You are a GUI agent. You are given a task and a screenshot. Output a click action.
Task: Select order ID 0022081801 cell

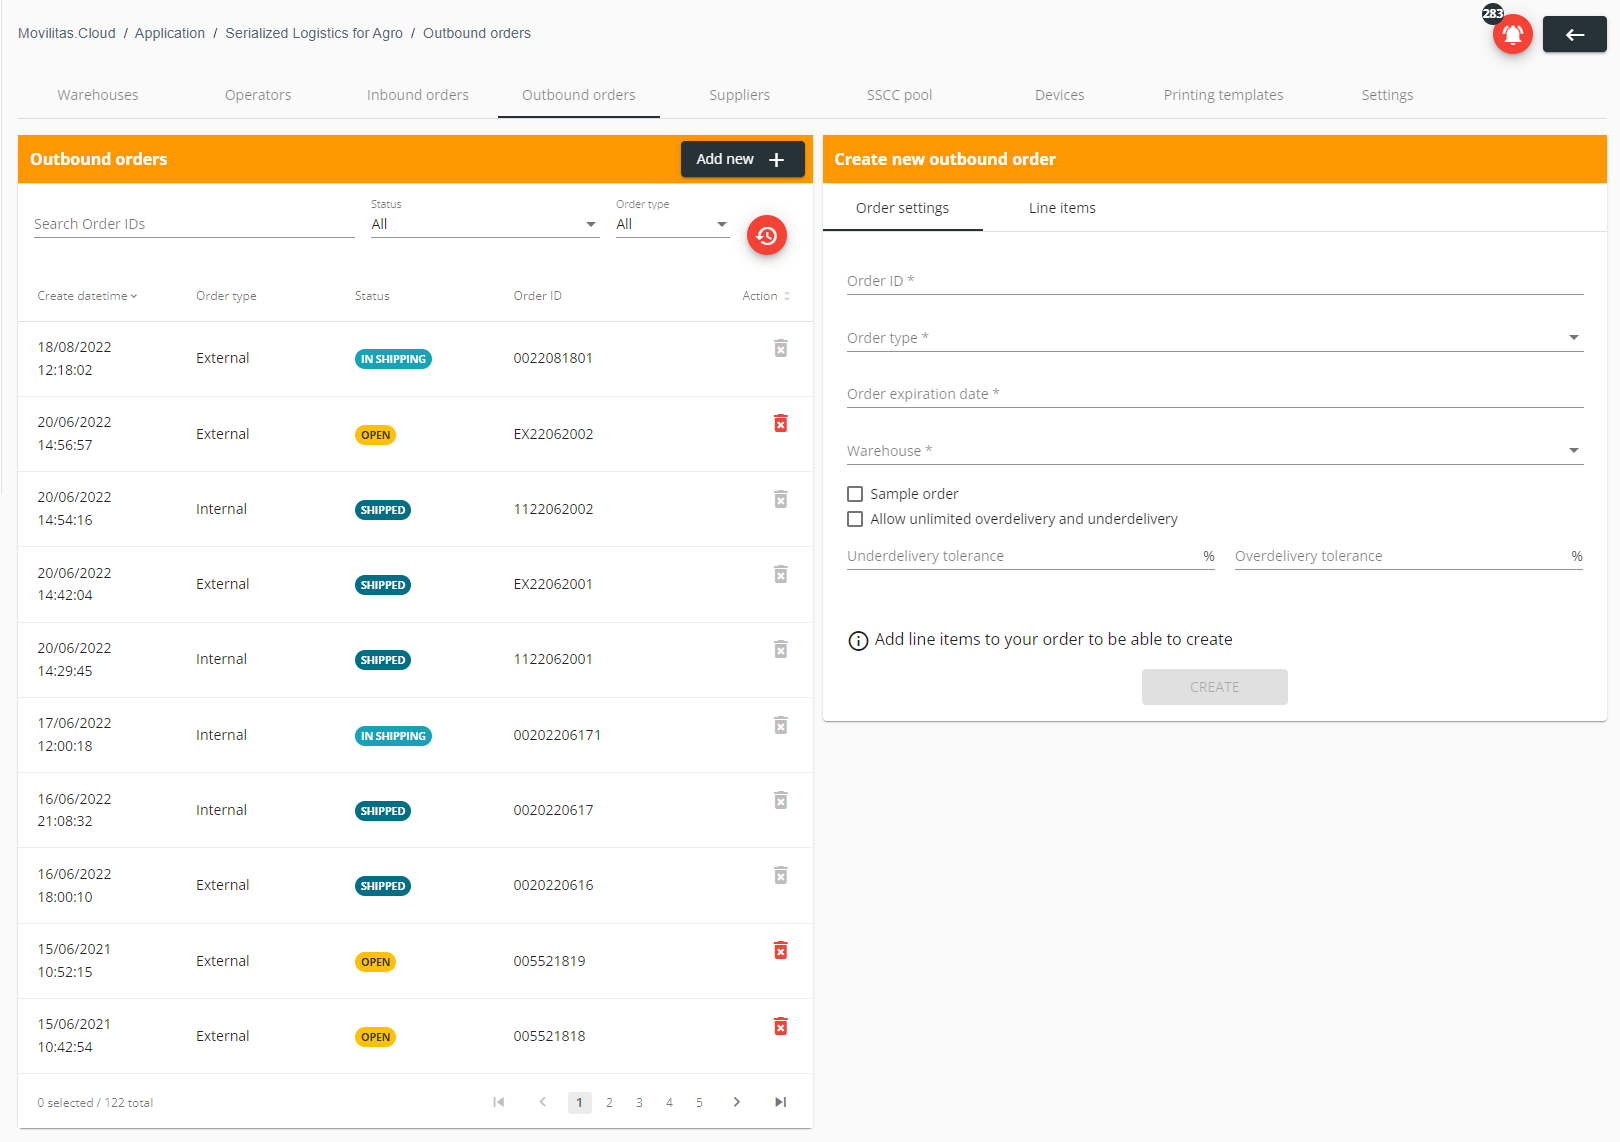point(553,358)
